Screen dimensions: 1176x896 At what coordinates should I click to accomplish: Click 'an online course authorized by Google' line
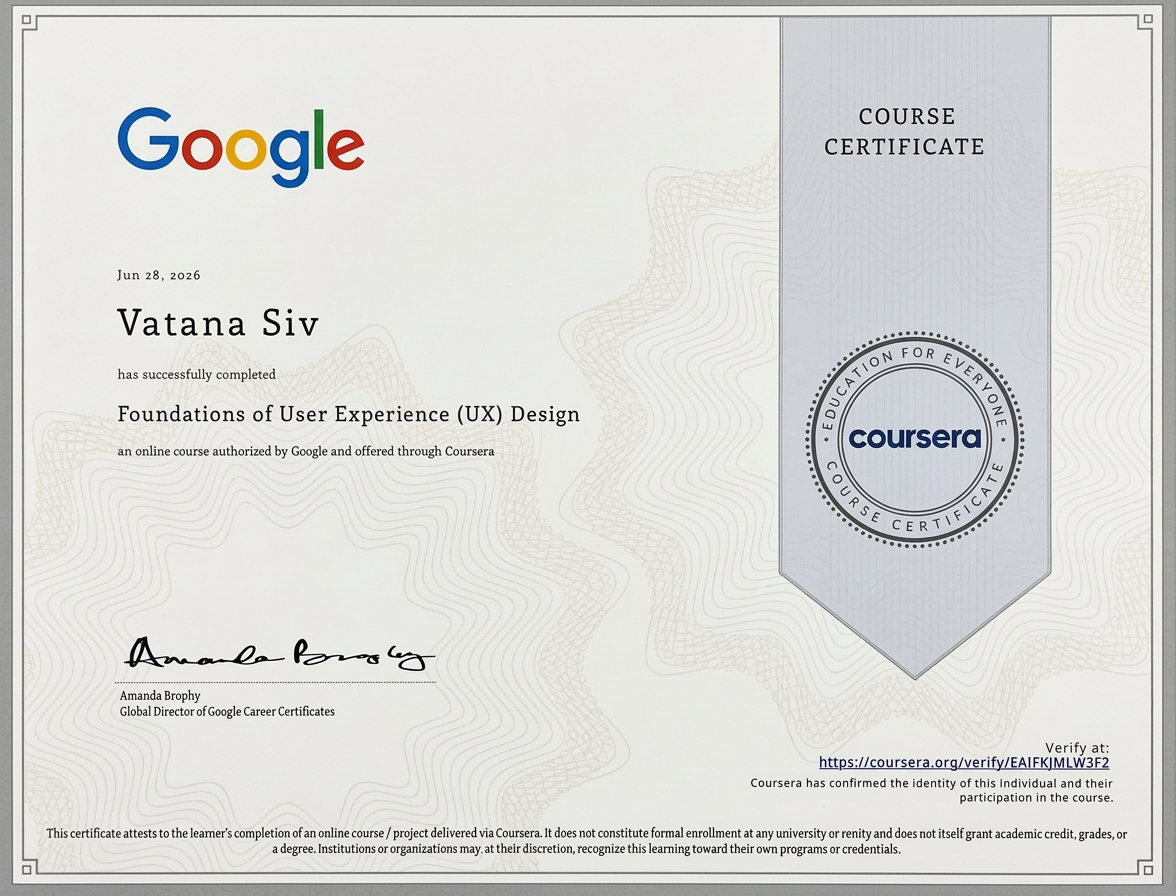(306, 451)
